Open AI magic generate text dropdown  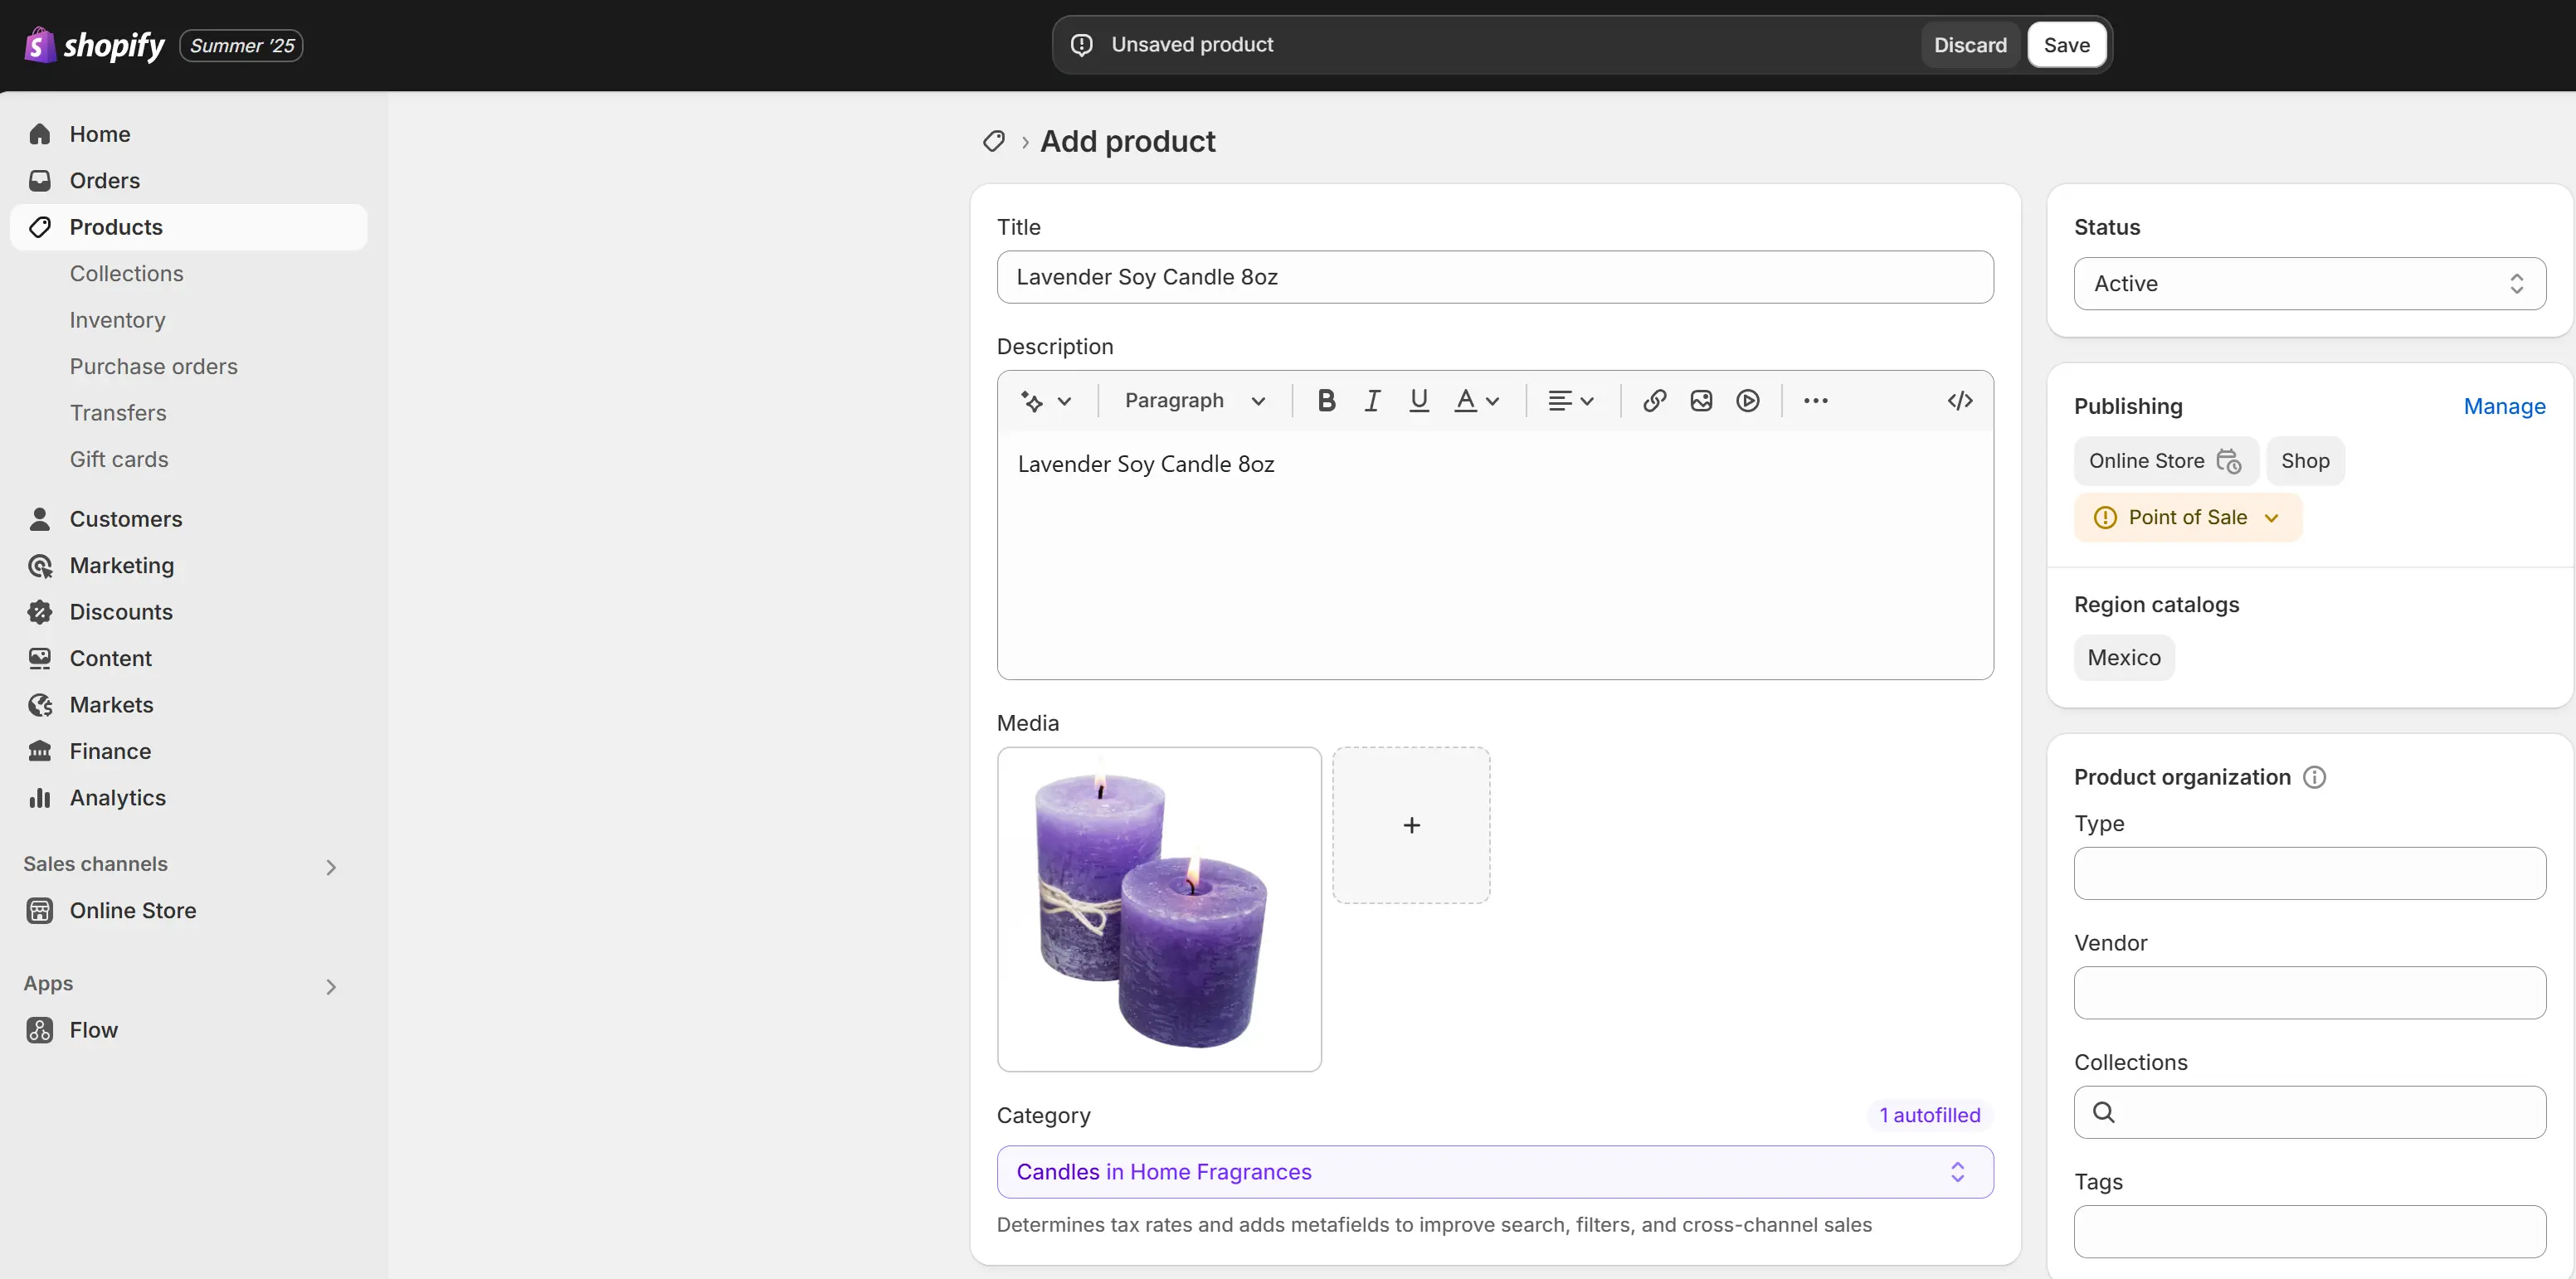[x=1046, y=400]
